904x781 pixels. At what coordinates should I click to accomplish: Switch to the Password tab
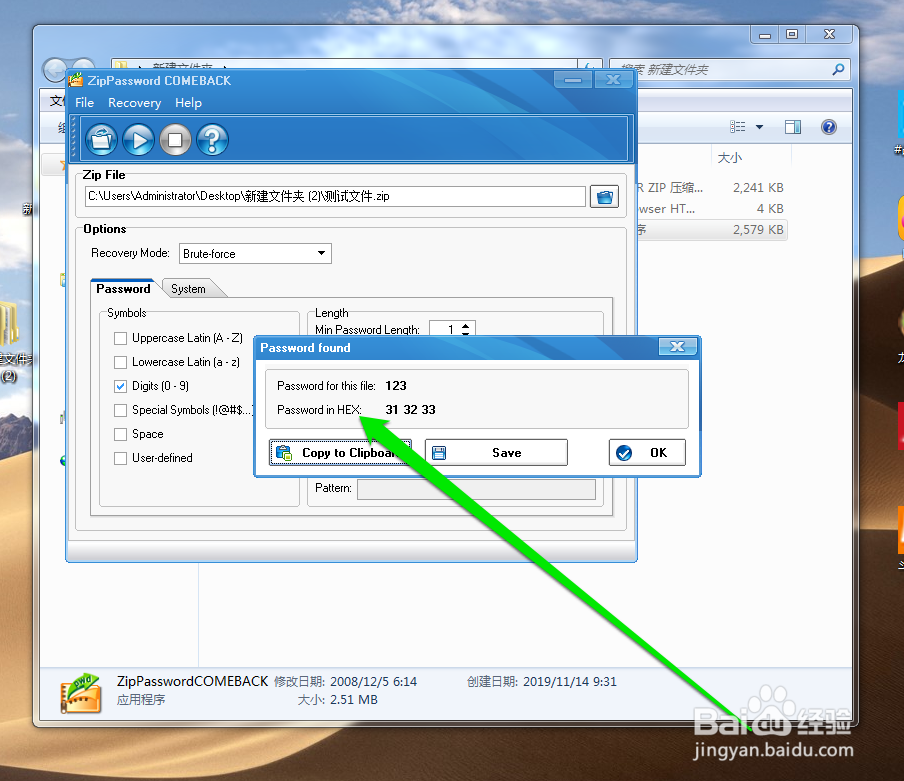click(x=123, y=289)
